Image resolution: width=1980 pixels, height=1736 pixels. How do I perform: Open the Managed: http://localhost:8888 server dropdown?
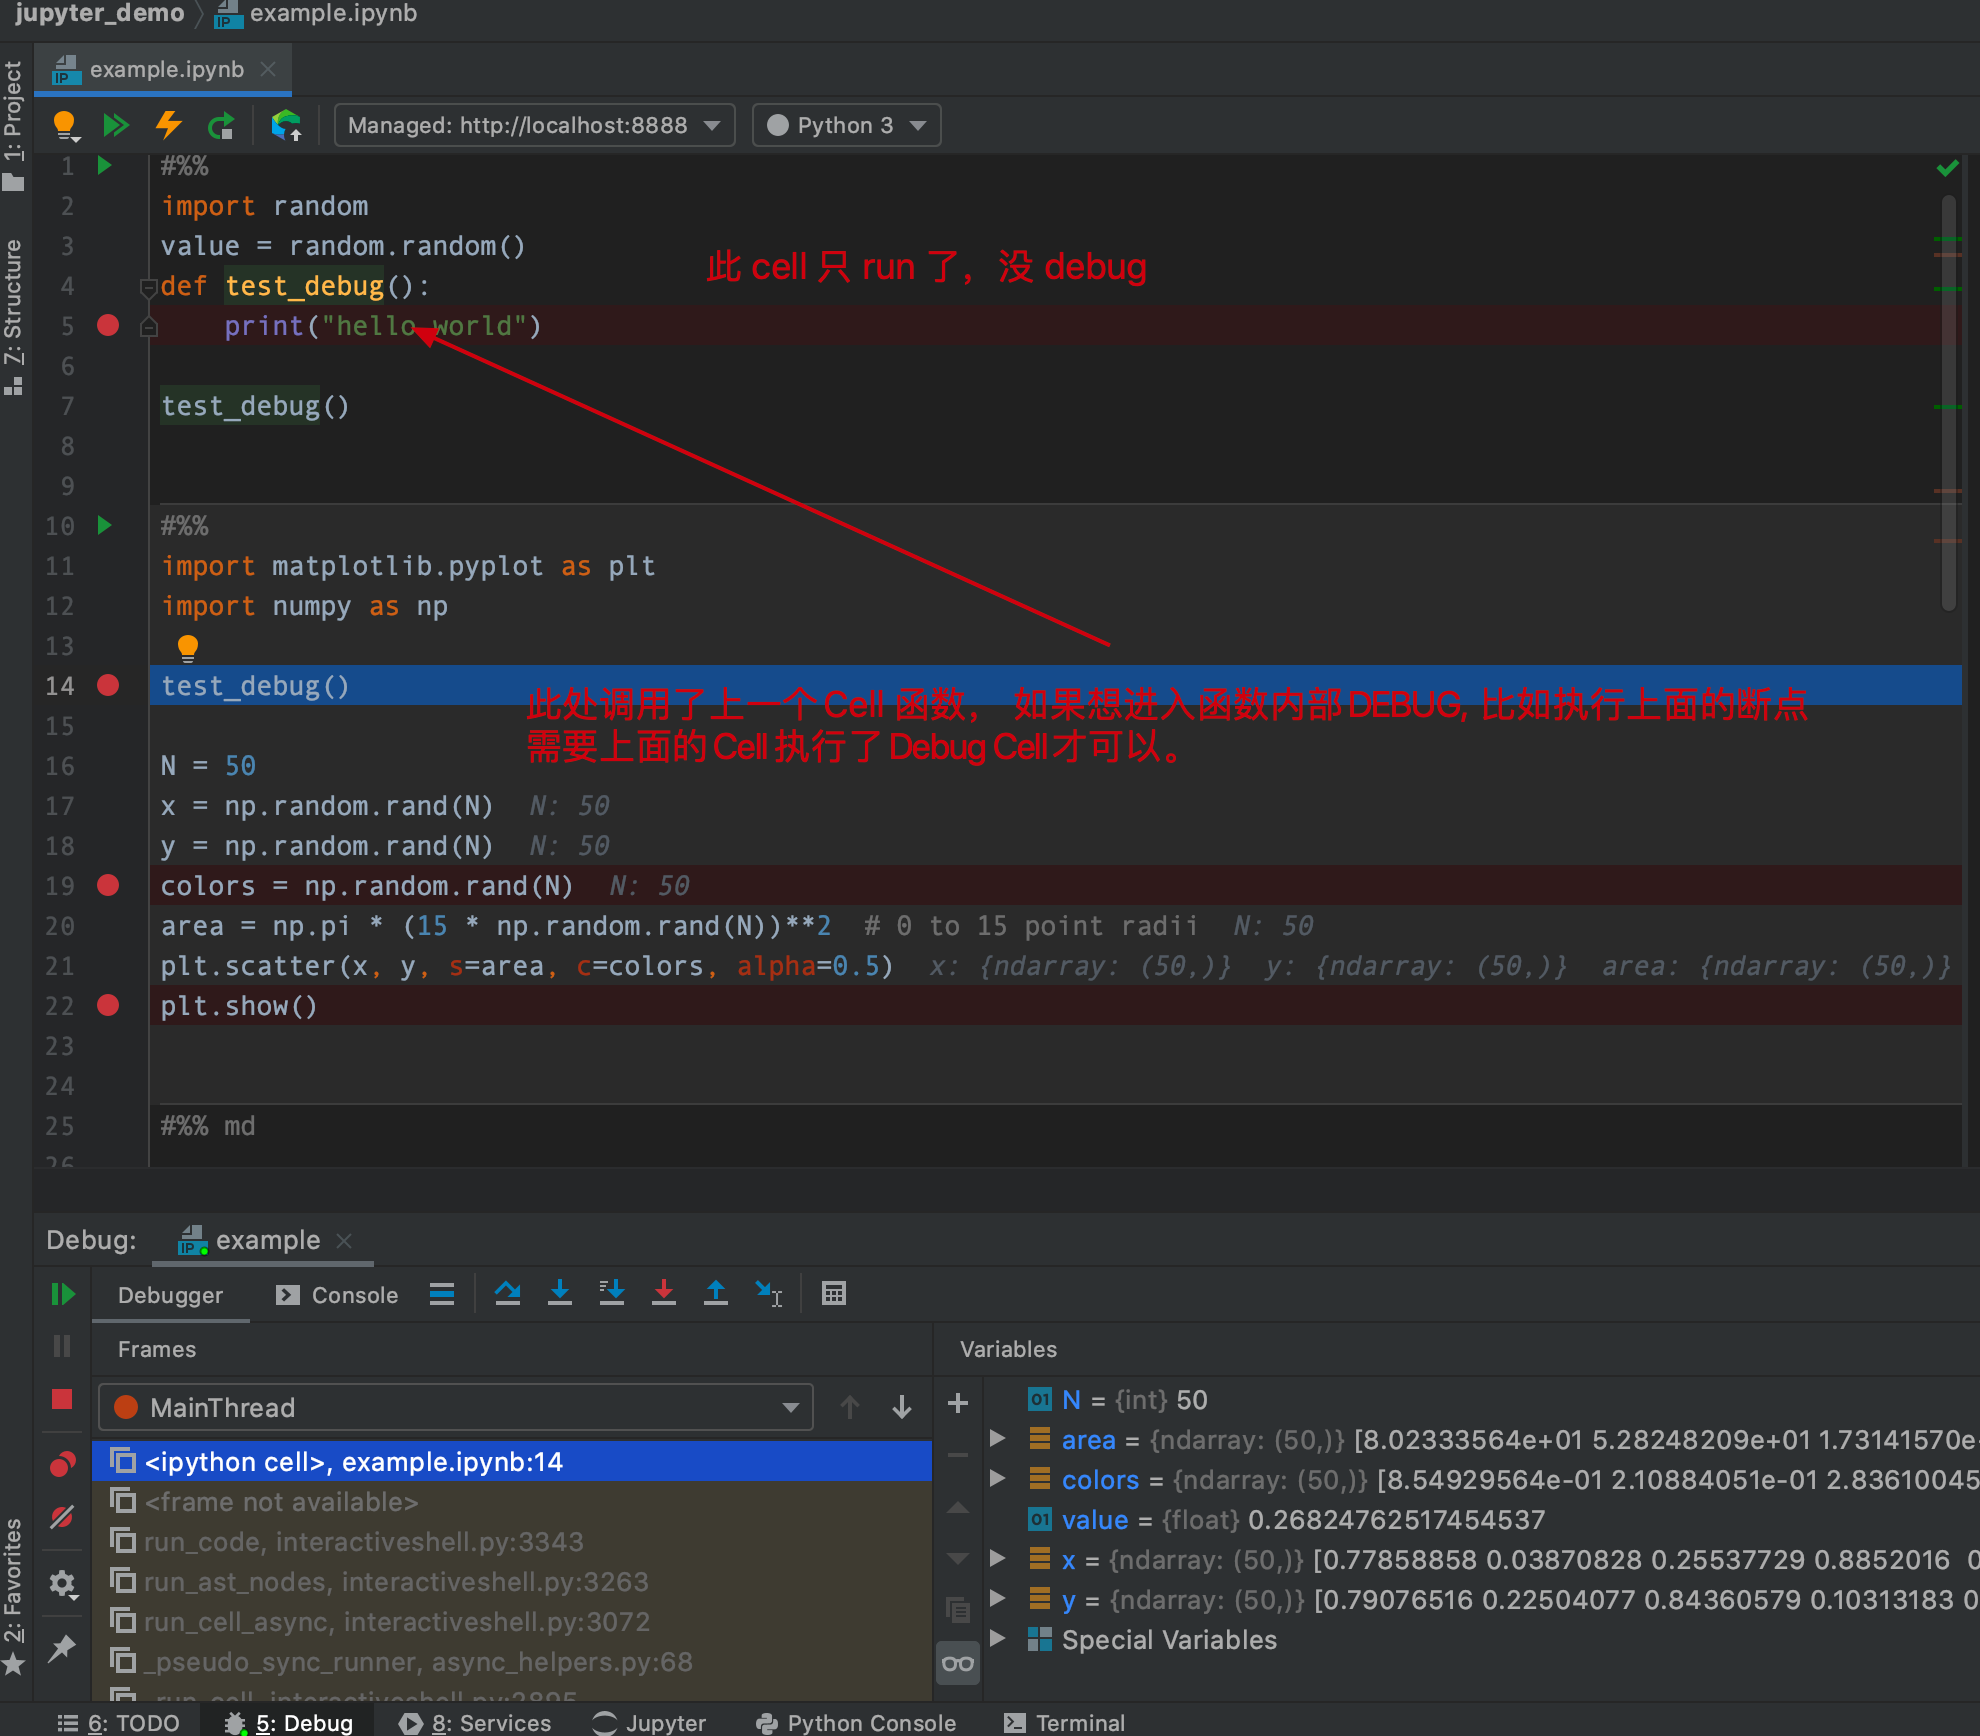pyautogui.click(x=535, y=125)
